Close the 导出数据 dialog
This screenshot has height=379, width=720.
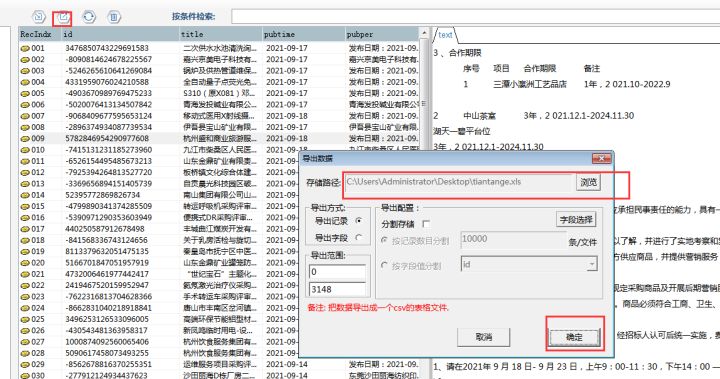point(601,158)
